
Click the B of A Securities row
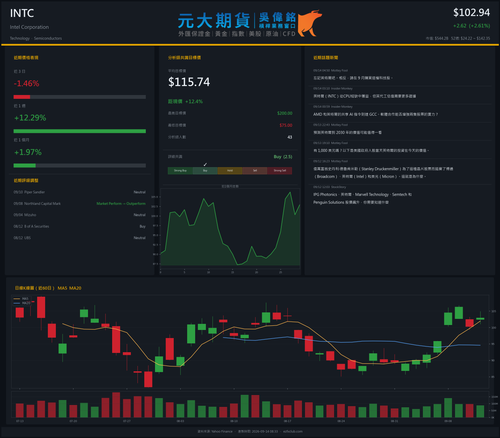(x=80, y=226)
